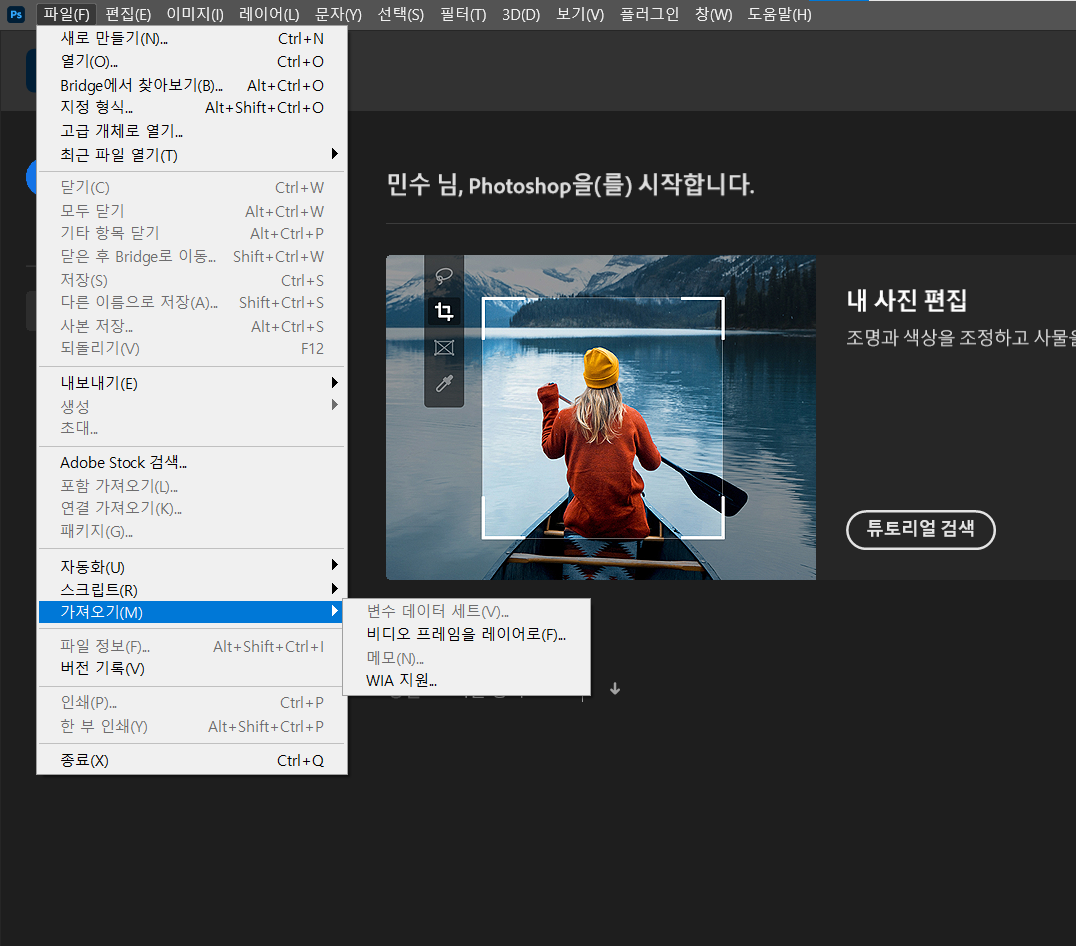Click 파일 정보(F)... menu entry

click(192, 646)
